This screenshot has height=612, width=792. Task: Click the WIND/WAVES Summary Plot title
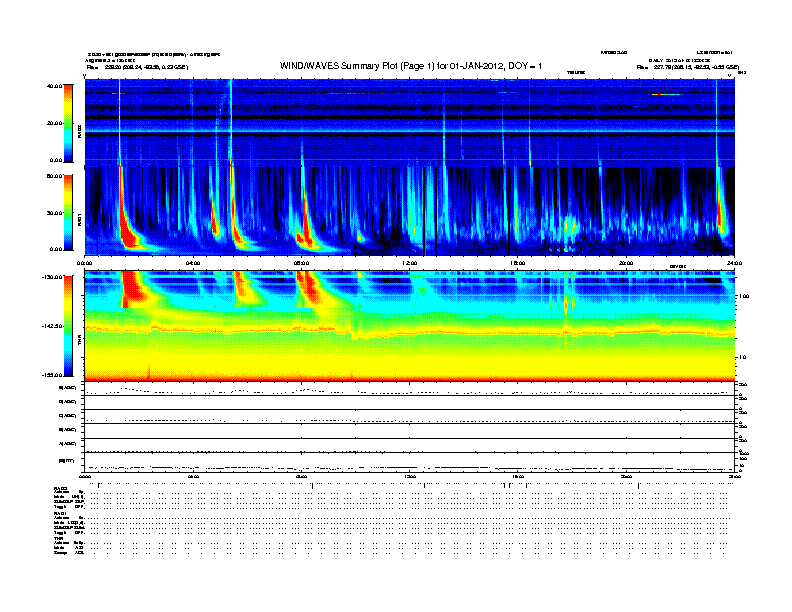coord(411,66)
